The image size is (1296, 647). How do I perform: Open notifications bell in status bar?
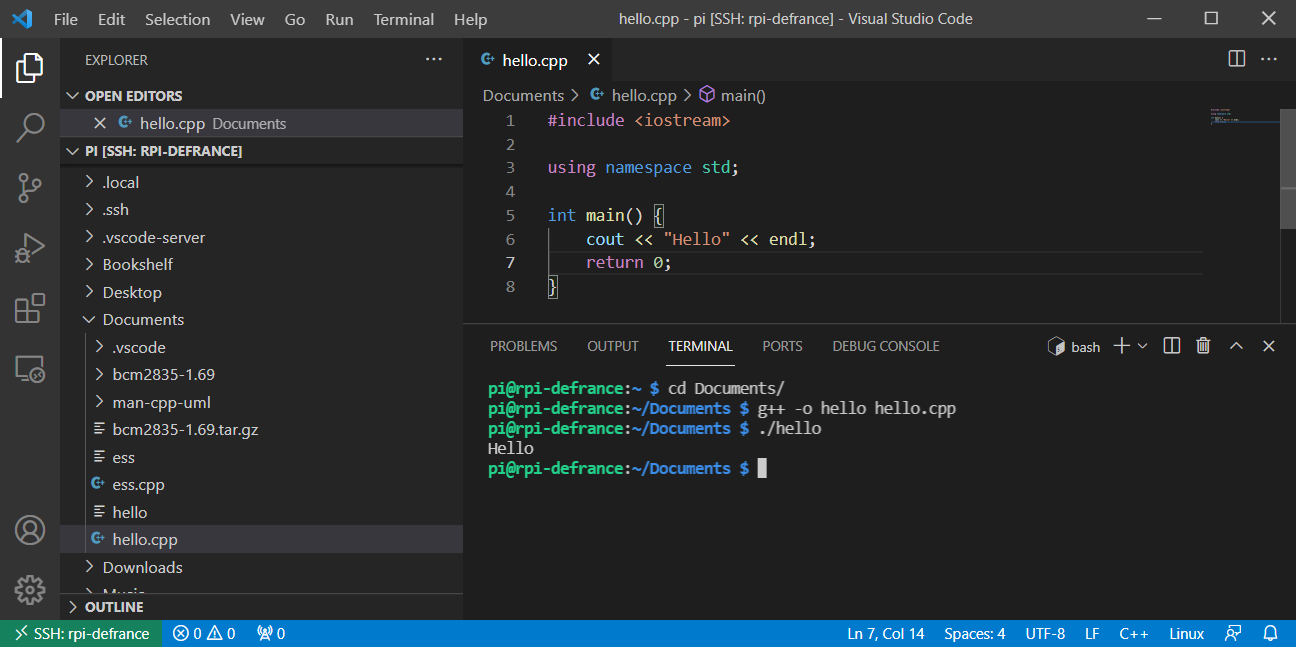click(x=1270, y=633)
